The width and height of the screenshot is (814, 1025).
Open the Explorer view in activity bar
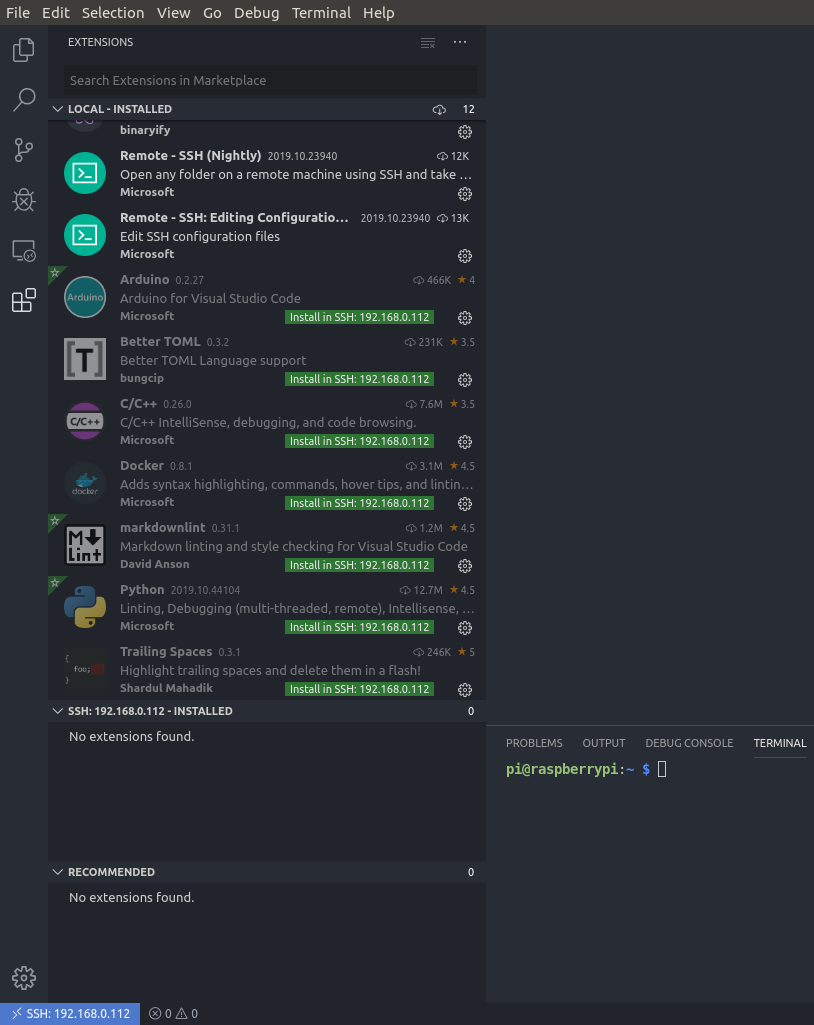pyautogui.click(x=24, y=50)
